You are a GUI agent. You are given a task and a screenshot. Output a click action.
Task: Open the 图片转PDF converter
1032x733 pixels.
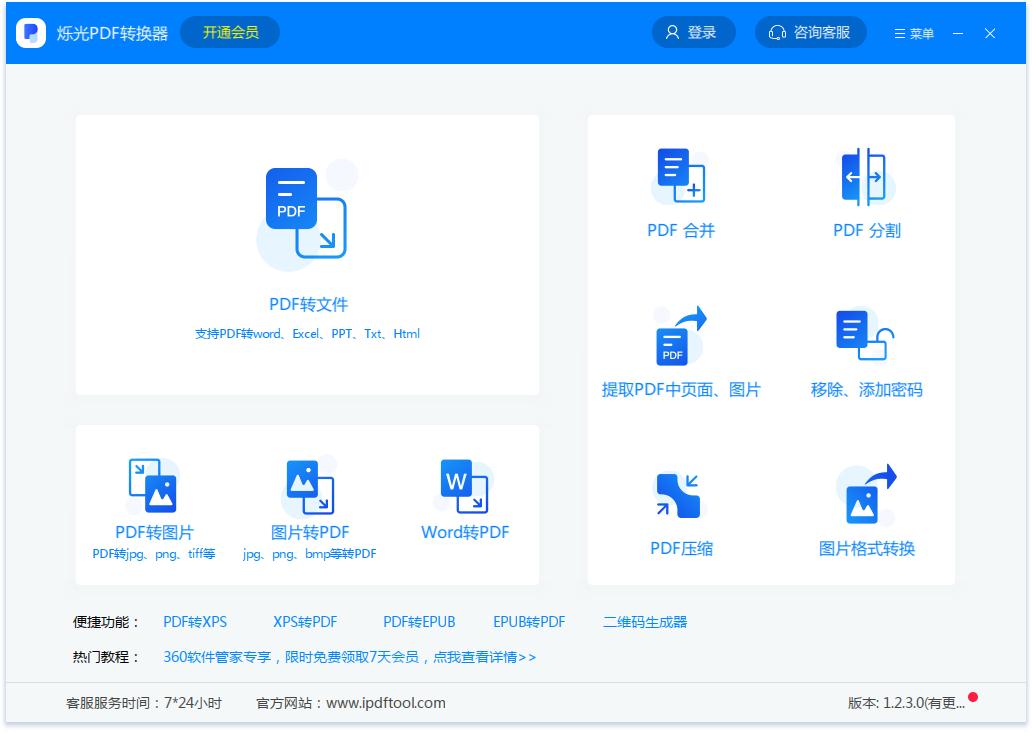[307, 510]
